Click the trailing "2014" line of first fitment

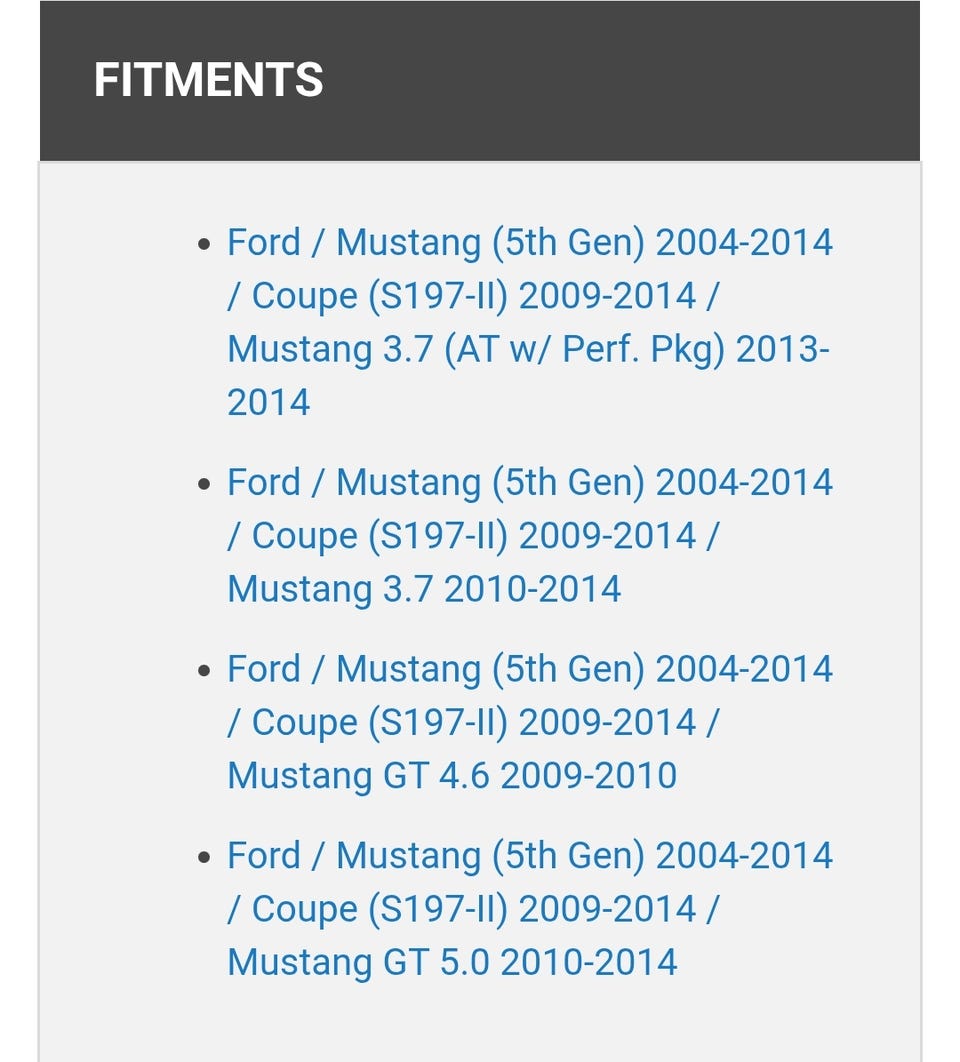pyautogui.click(x=268, y=403)
